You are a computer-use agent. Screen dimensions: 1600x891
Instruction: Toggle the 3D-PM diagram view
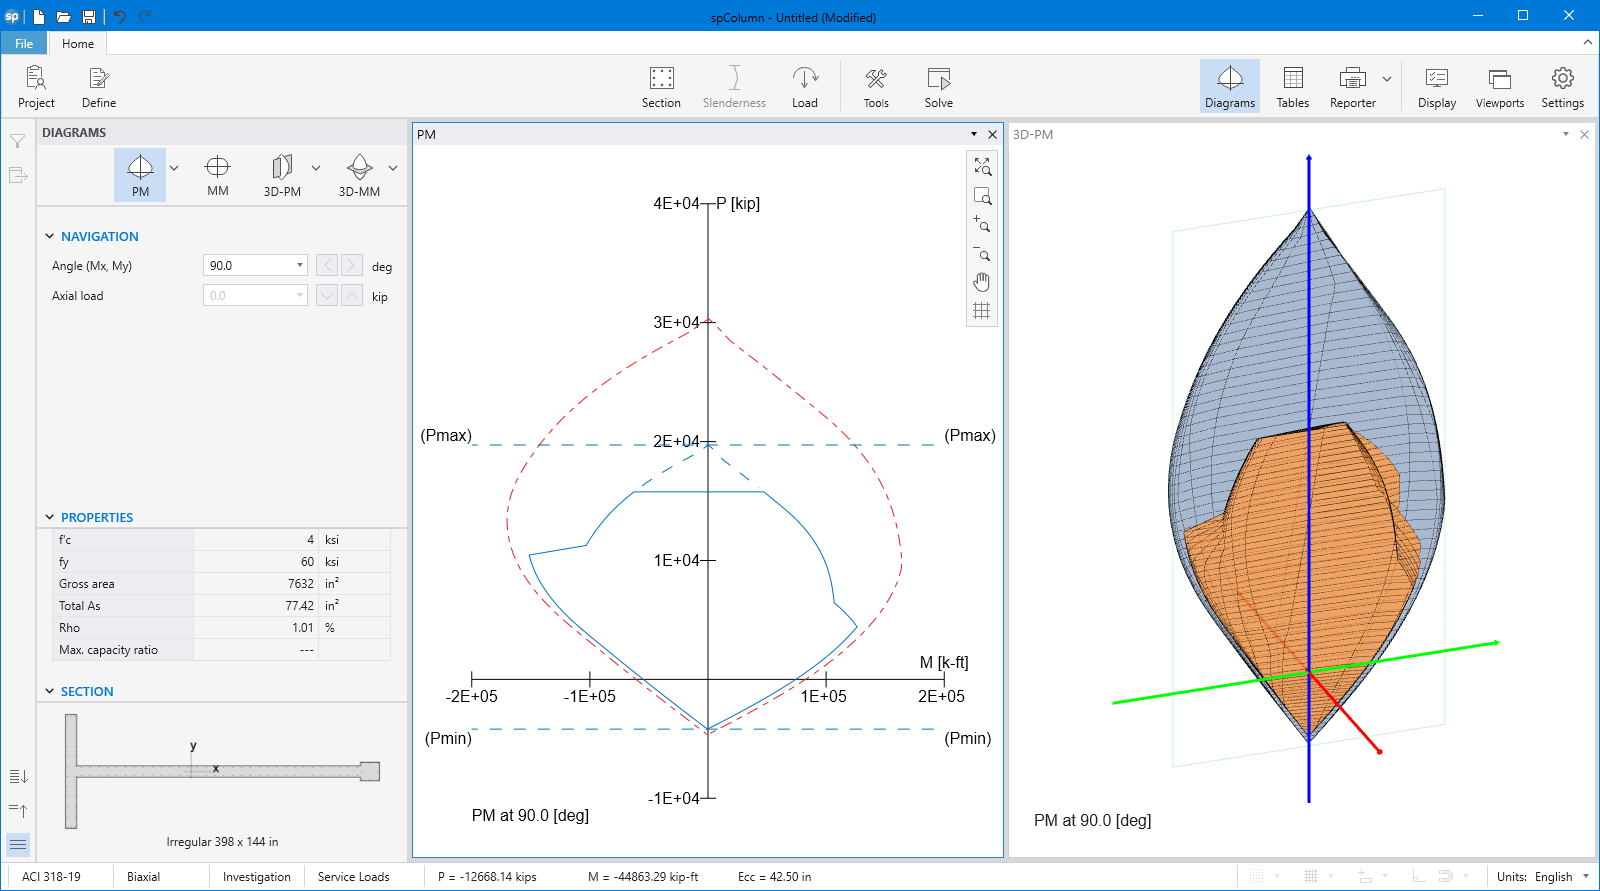(x=282, y=175)
